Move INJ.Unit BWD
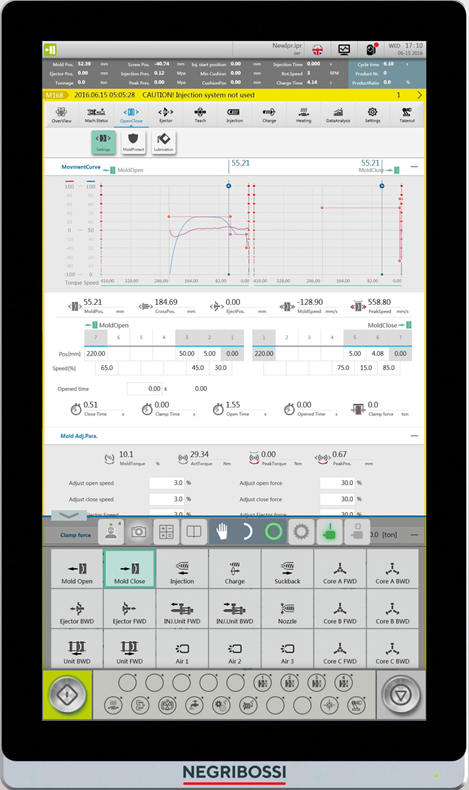Image resolution: width=469 pixels, height=790 pixels. 235,609
